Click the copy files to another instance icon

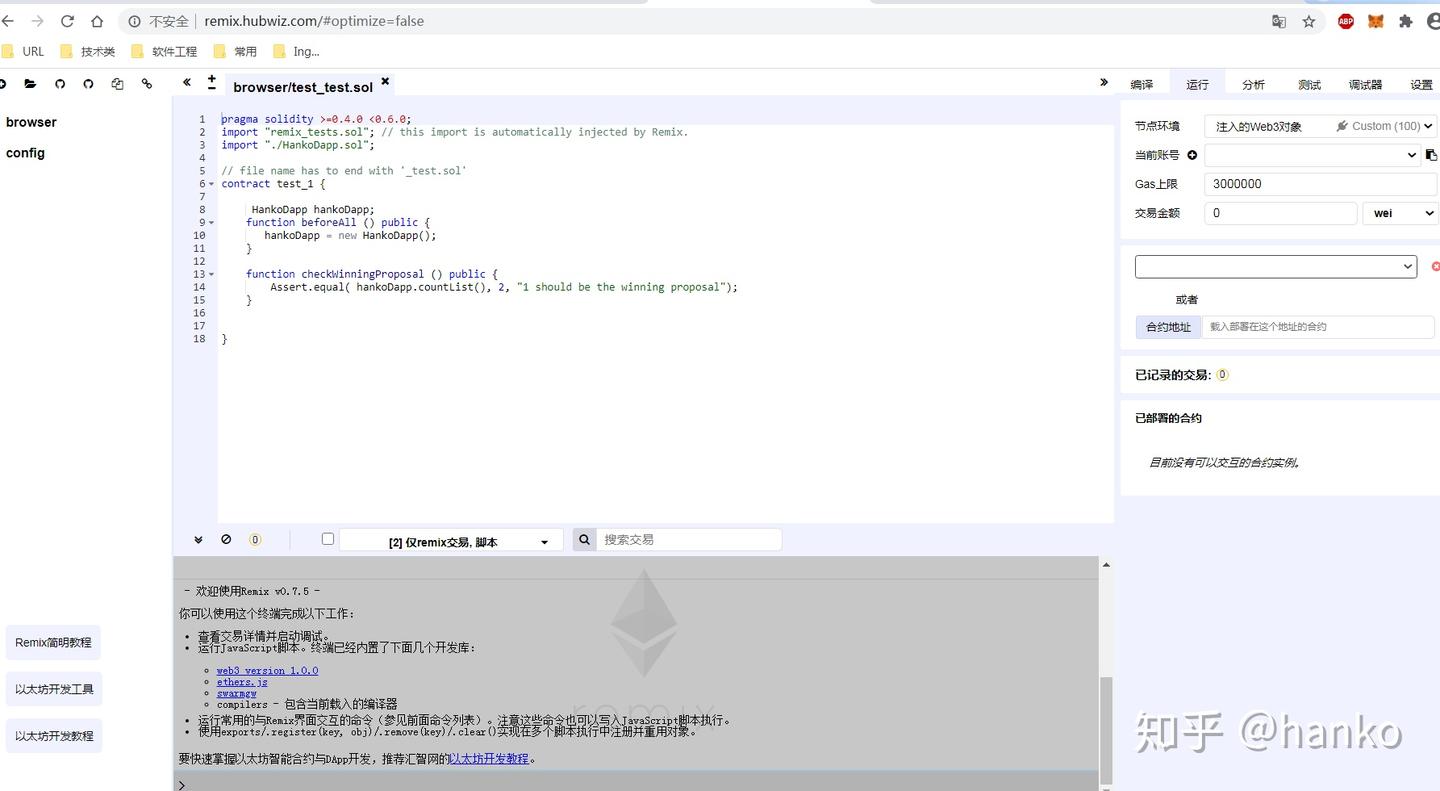(117, 84)
